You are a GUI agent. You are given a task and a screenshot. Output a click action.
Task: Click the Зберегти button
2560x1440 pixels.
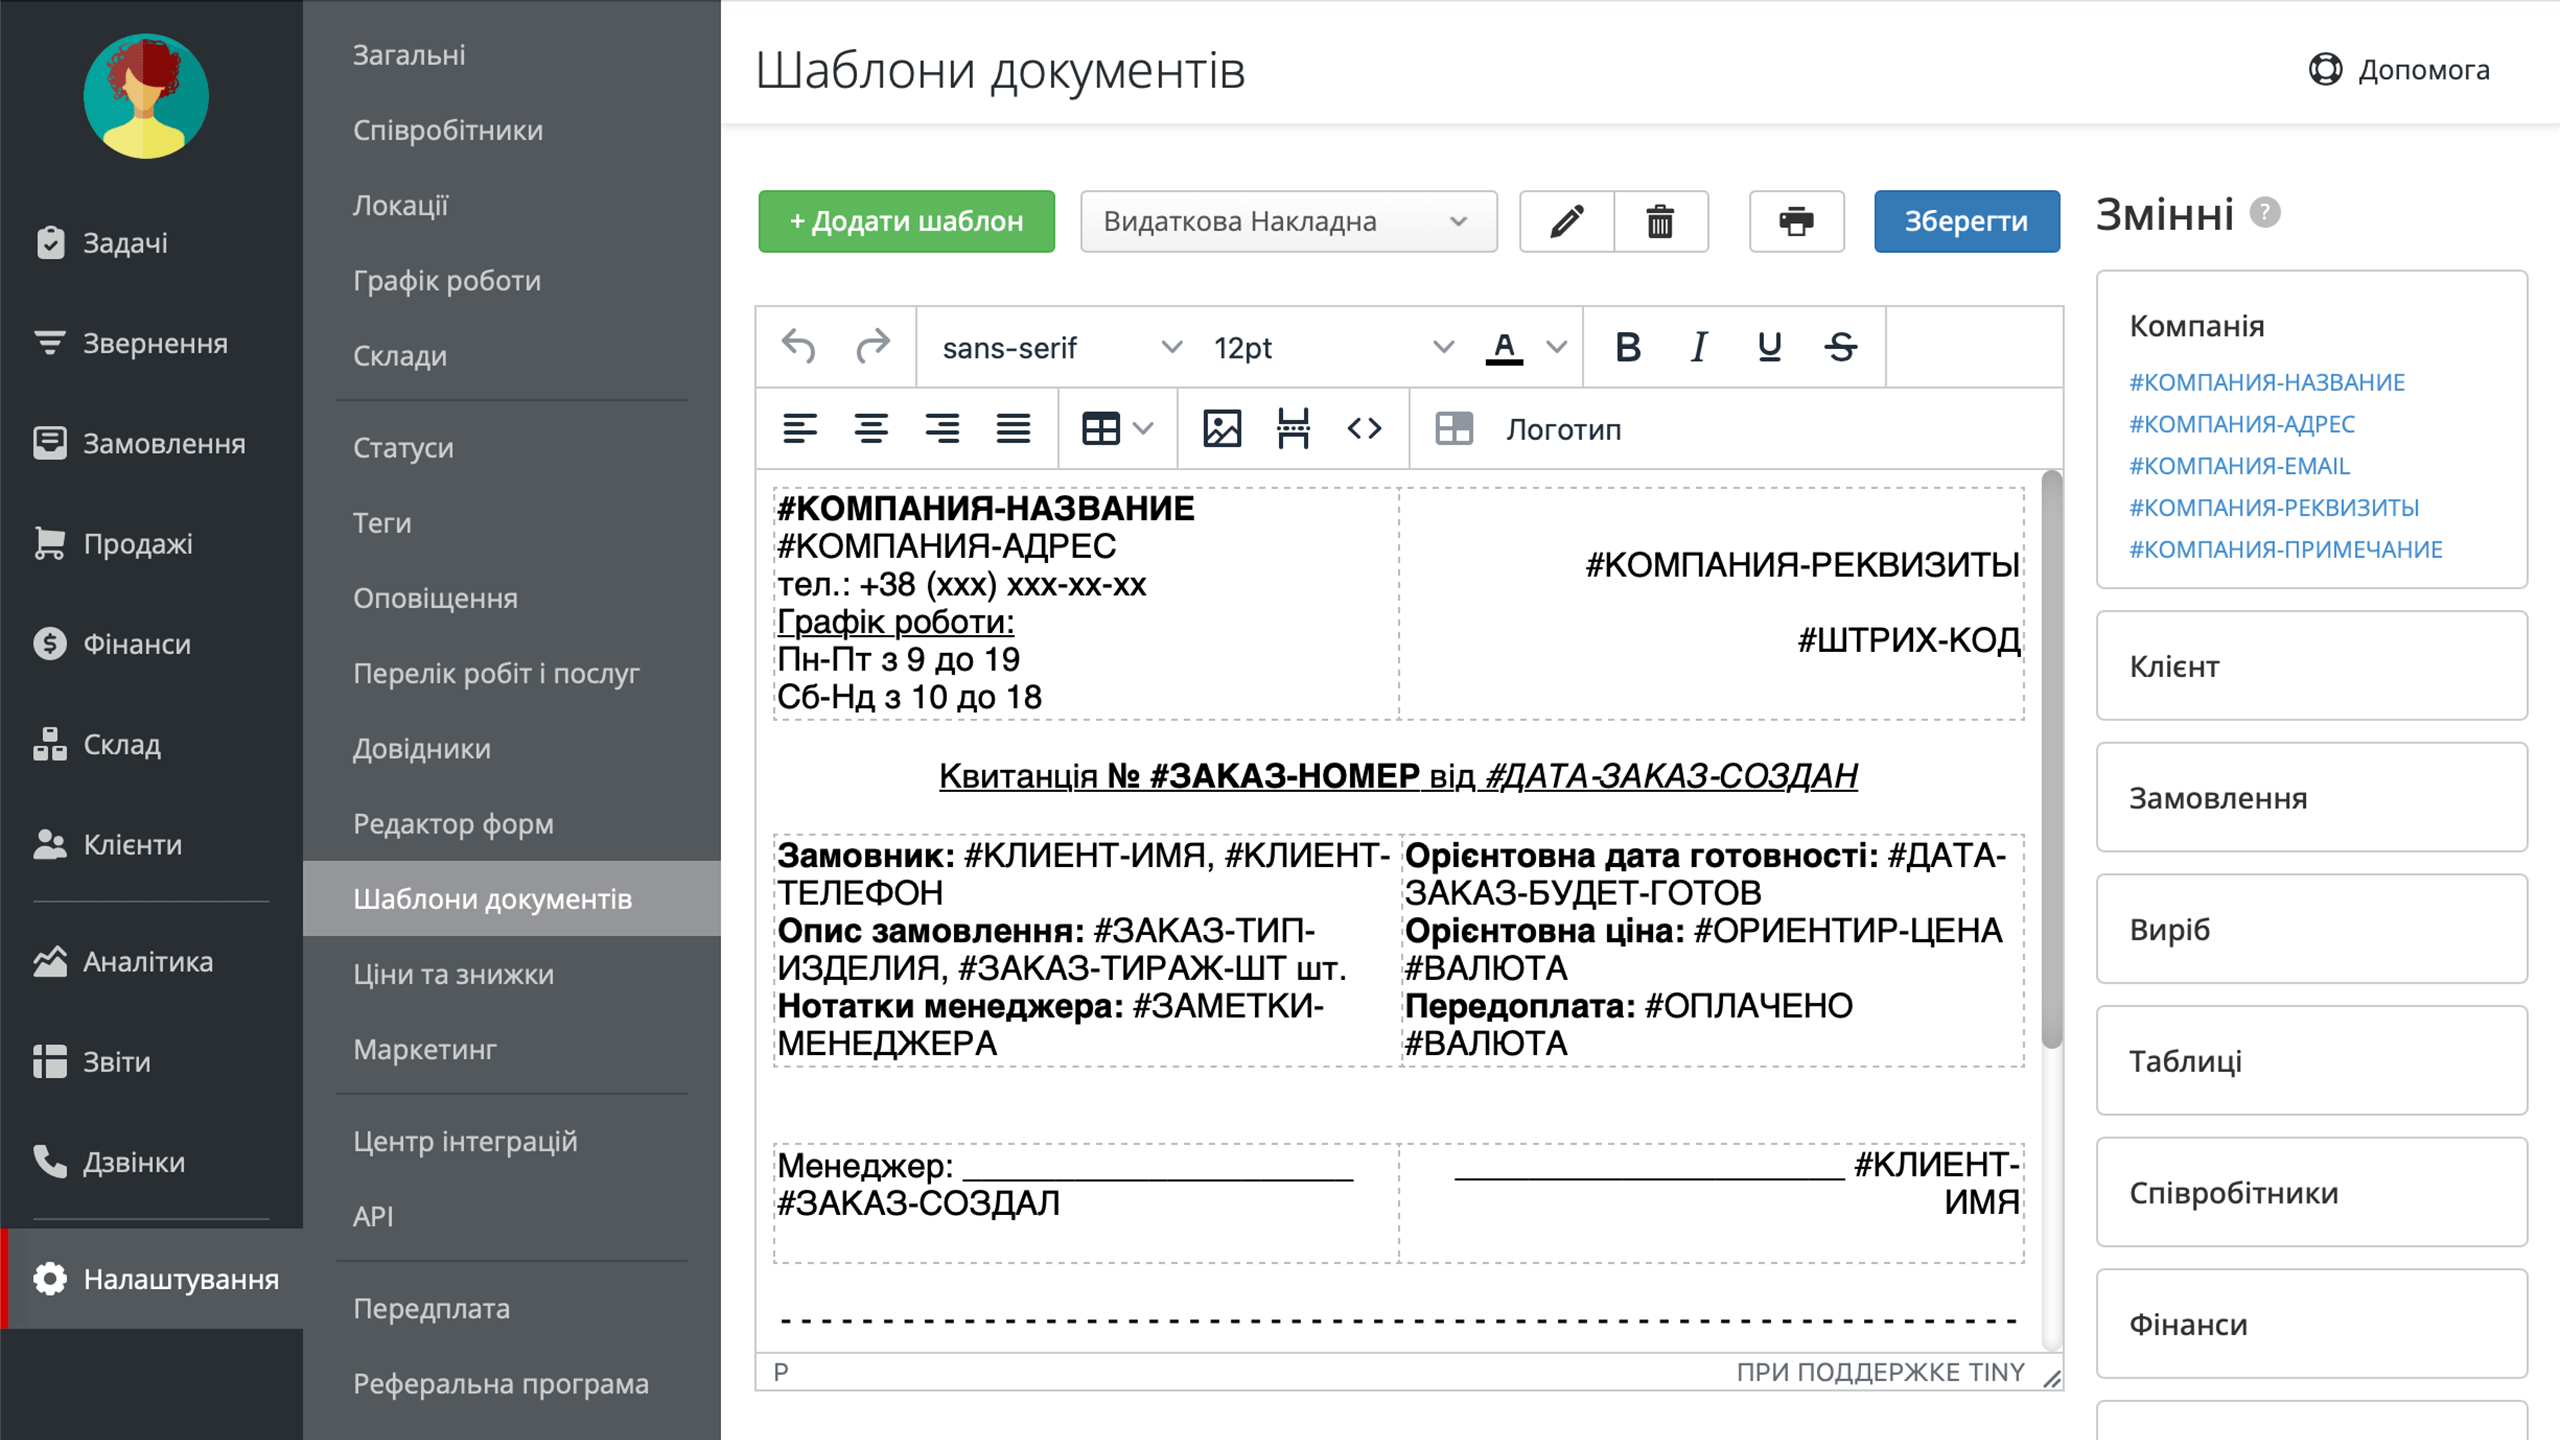click(x=1966, y=221)
